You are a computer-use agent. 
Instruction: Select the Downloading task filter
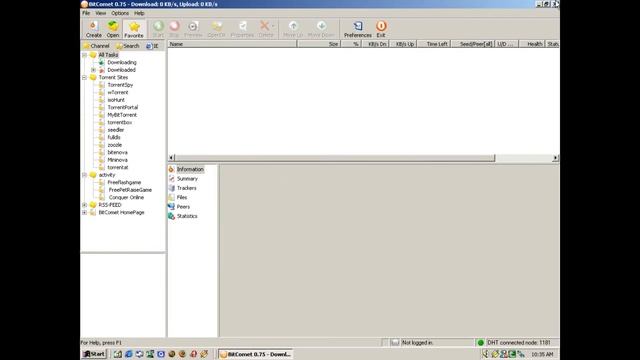point(122,62)
